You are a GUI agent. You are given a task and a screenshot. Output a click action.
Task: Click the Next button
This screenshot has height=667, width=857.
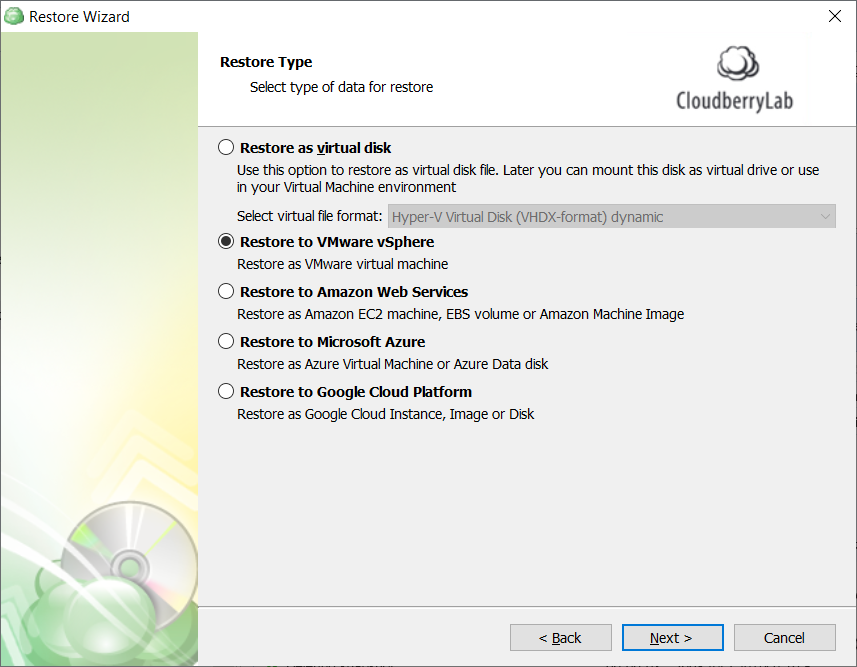pyautogui.click(x=672, y=637)
